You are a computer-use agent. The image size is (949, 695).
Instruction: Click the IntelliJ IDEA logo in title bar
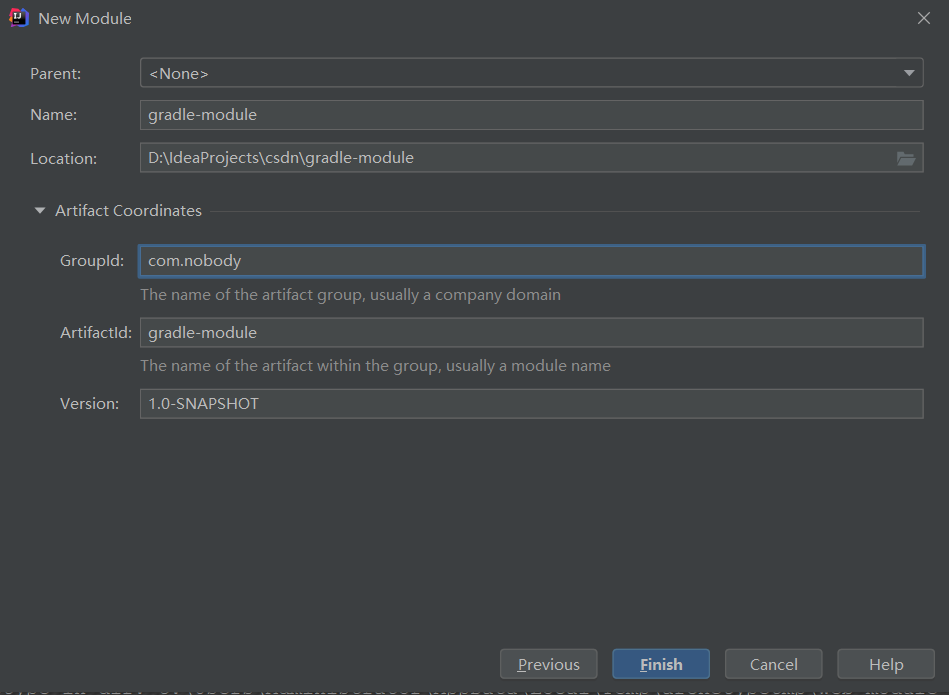click(x=17, y=17)
